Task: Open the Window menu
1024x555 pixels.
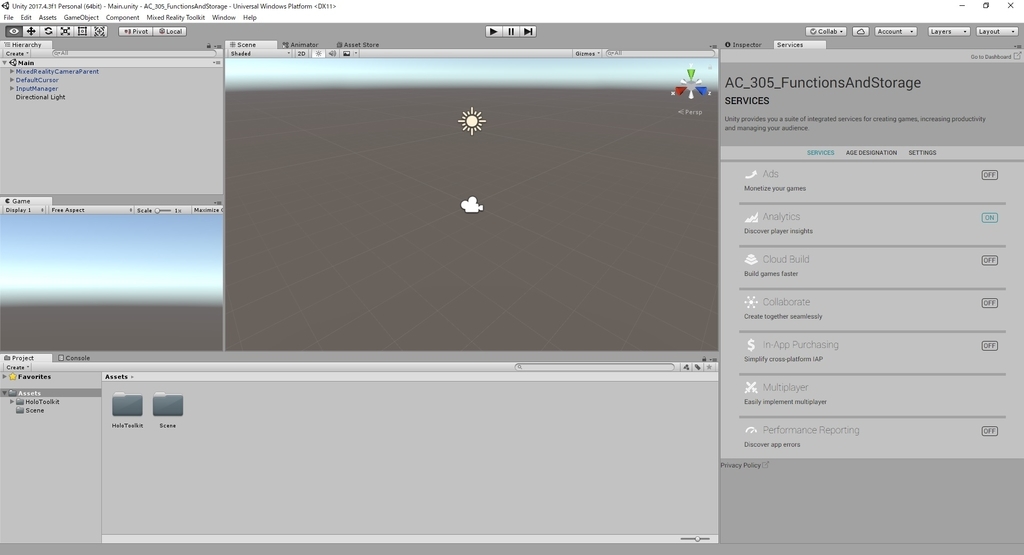Action: (x=223, y=18)
